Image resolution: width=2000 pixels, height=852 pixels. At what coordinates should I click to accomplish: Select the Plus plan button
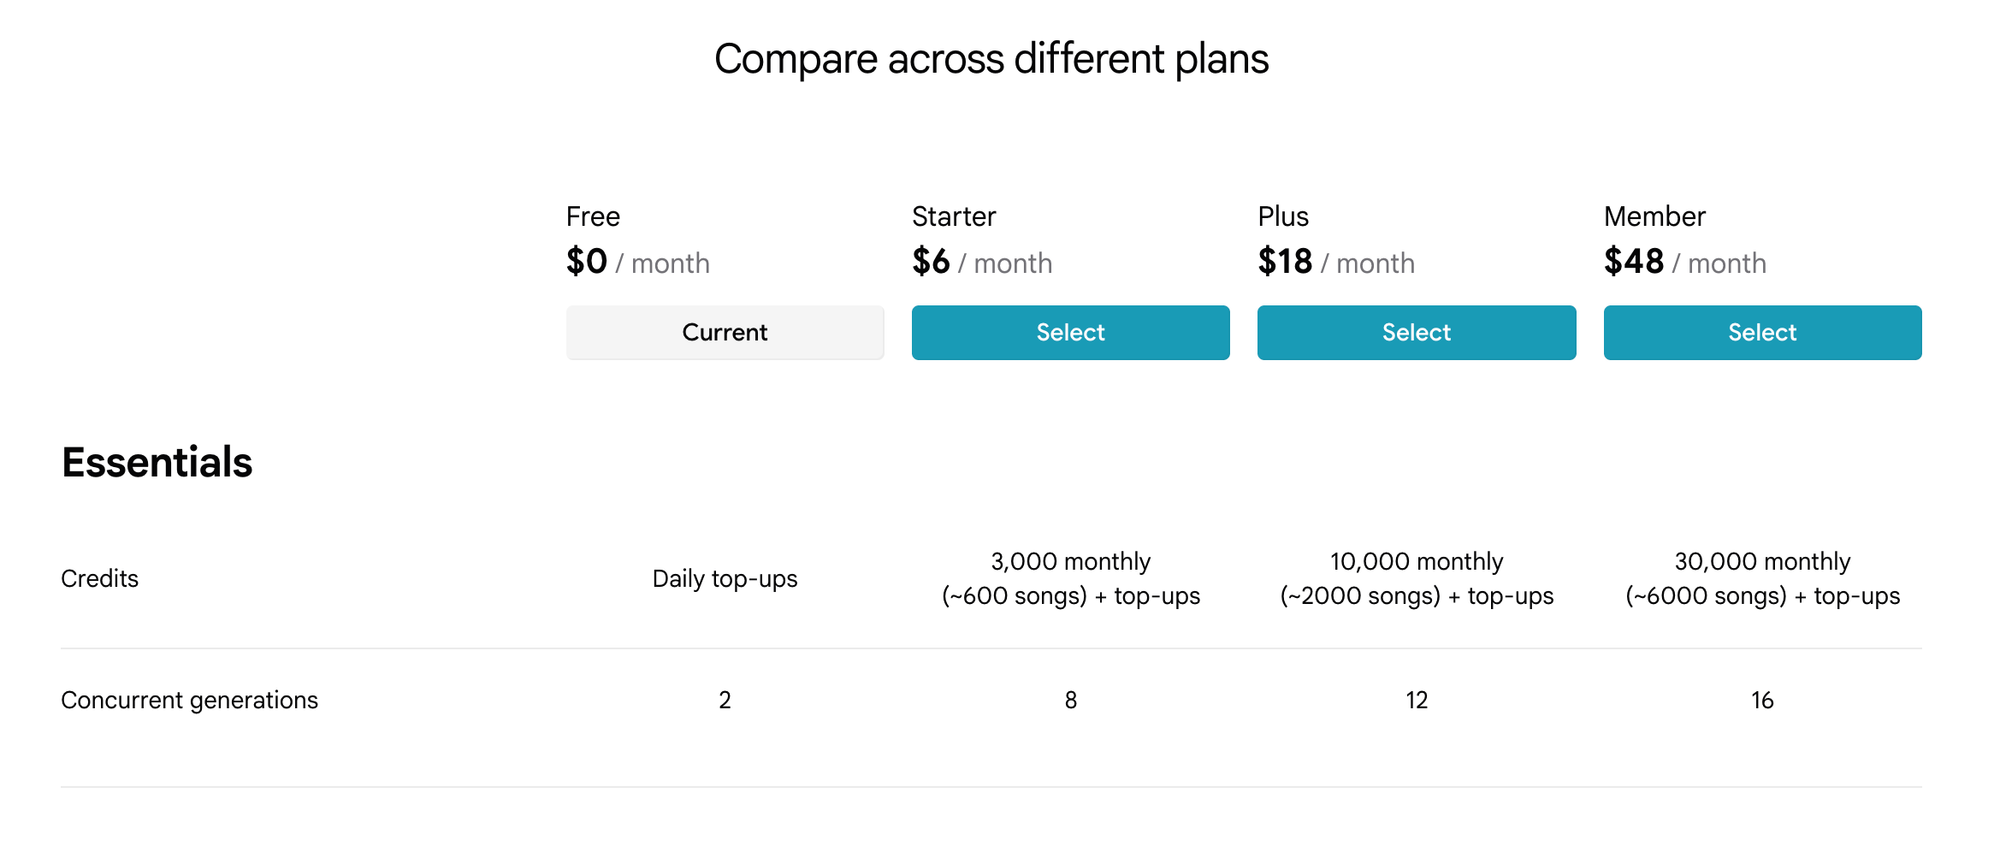1416,332
